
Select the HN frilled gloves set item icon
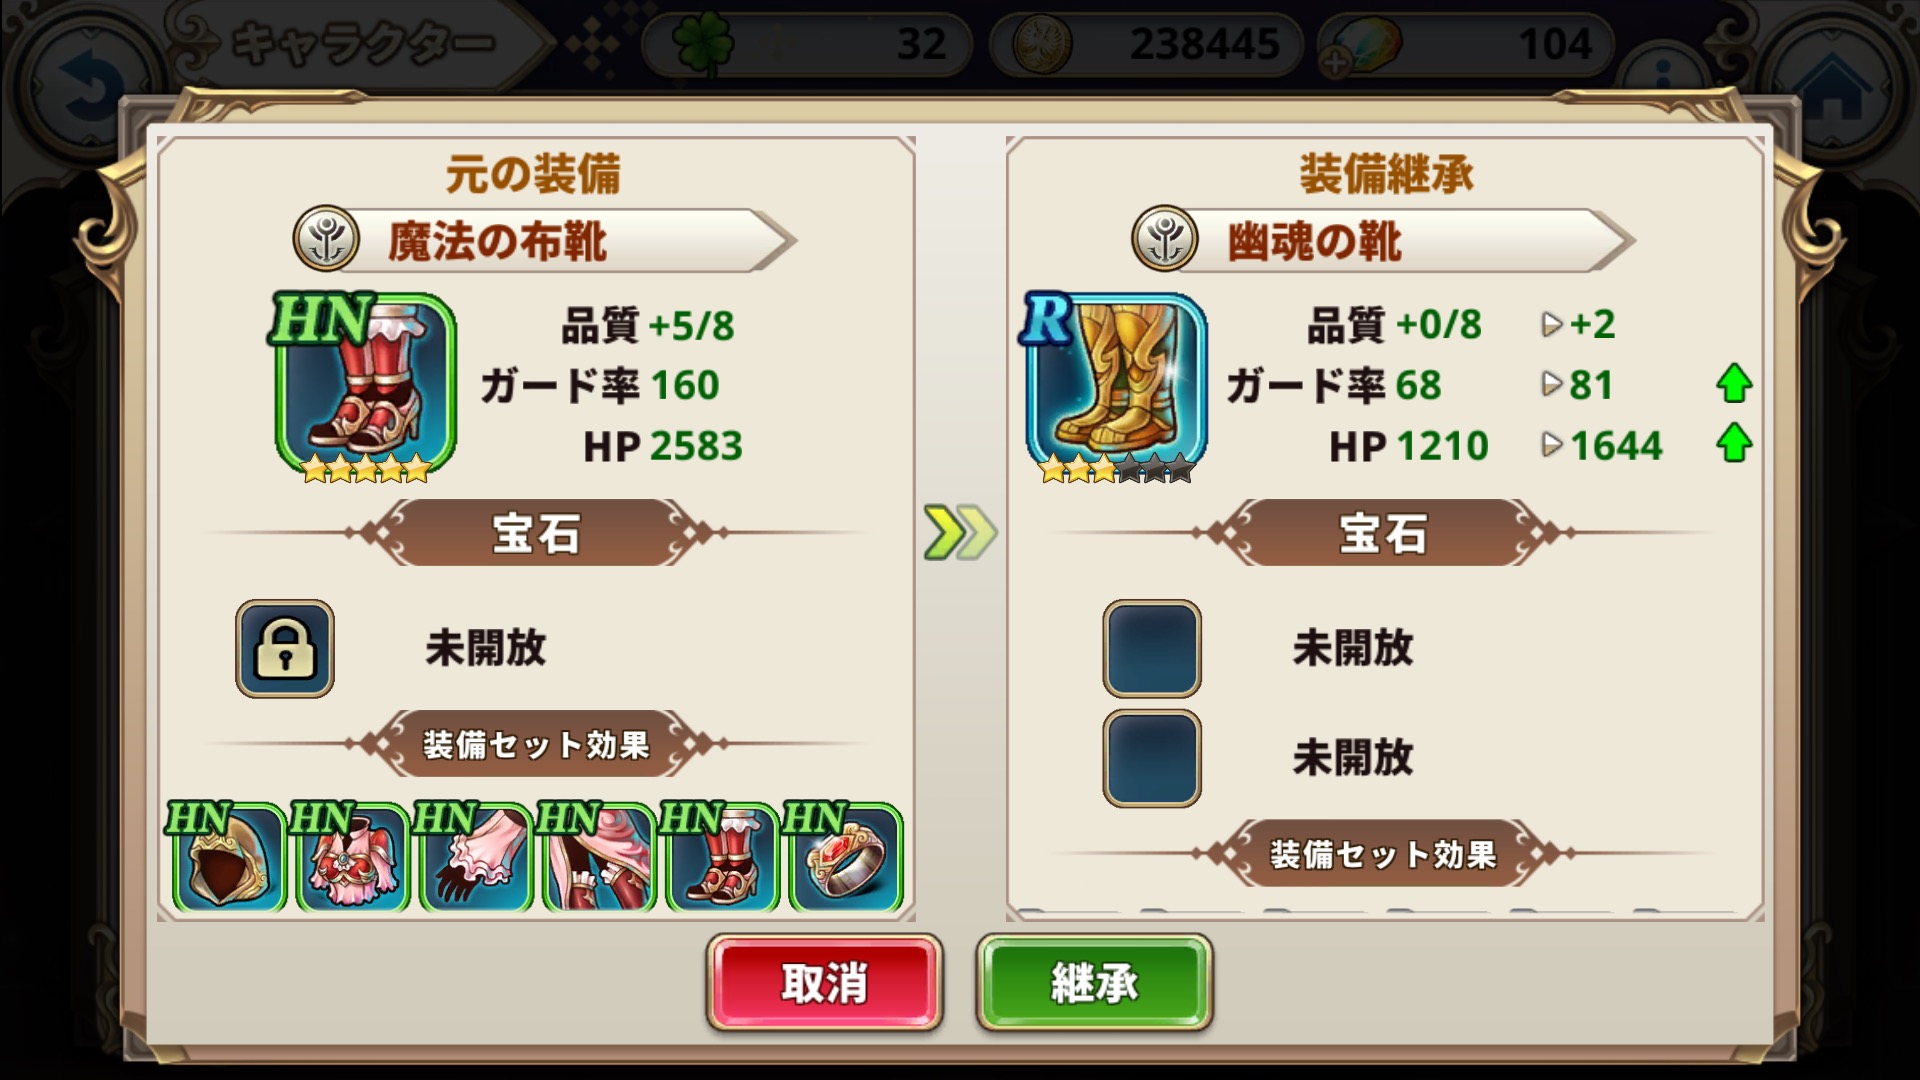(x=474, y=857)
